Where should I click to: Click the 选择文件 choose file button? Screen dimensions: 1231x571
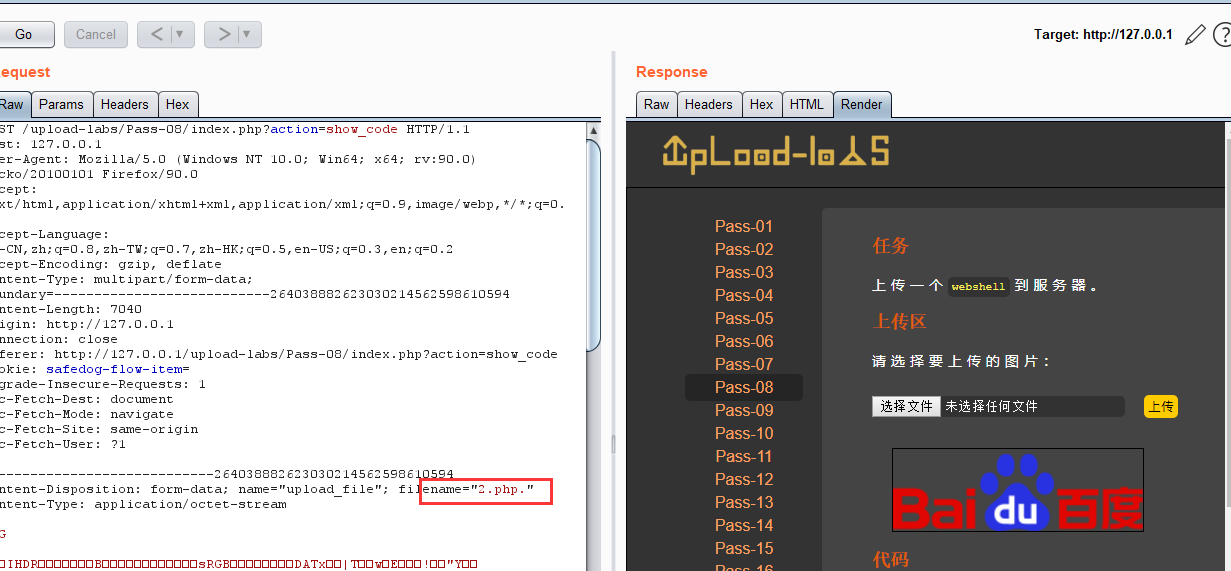click(x=906, y=406)
